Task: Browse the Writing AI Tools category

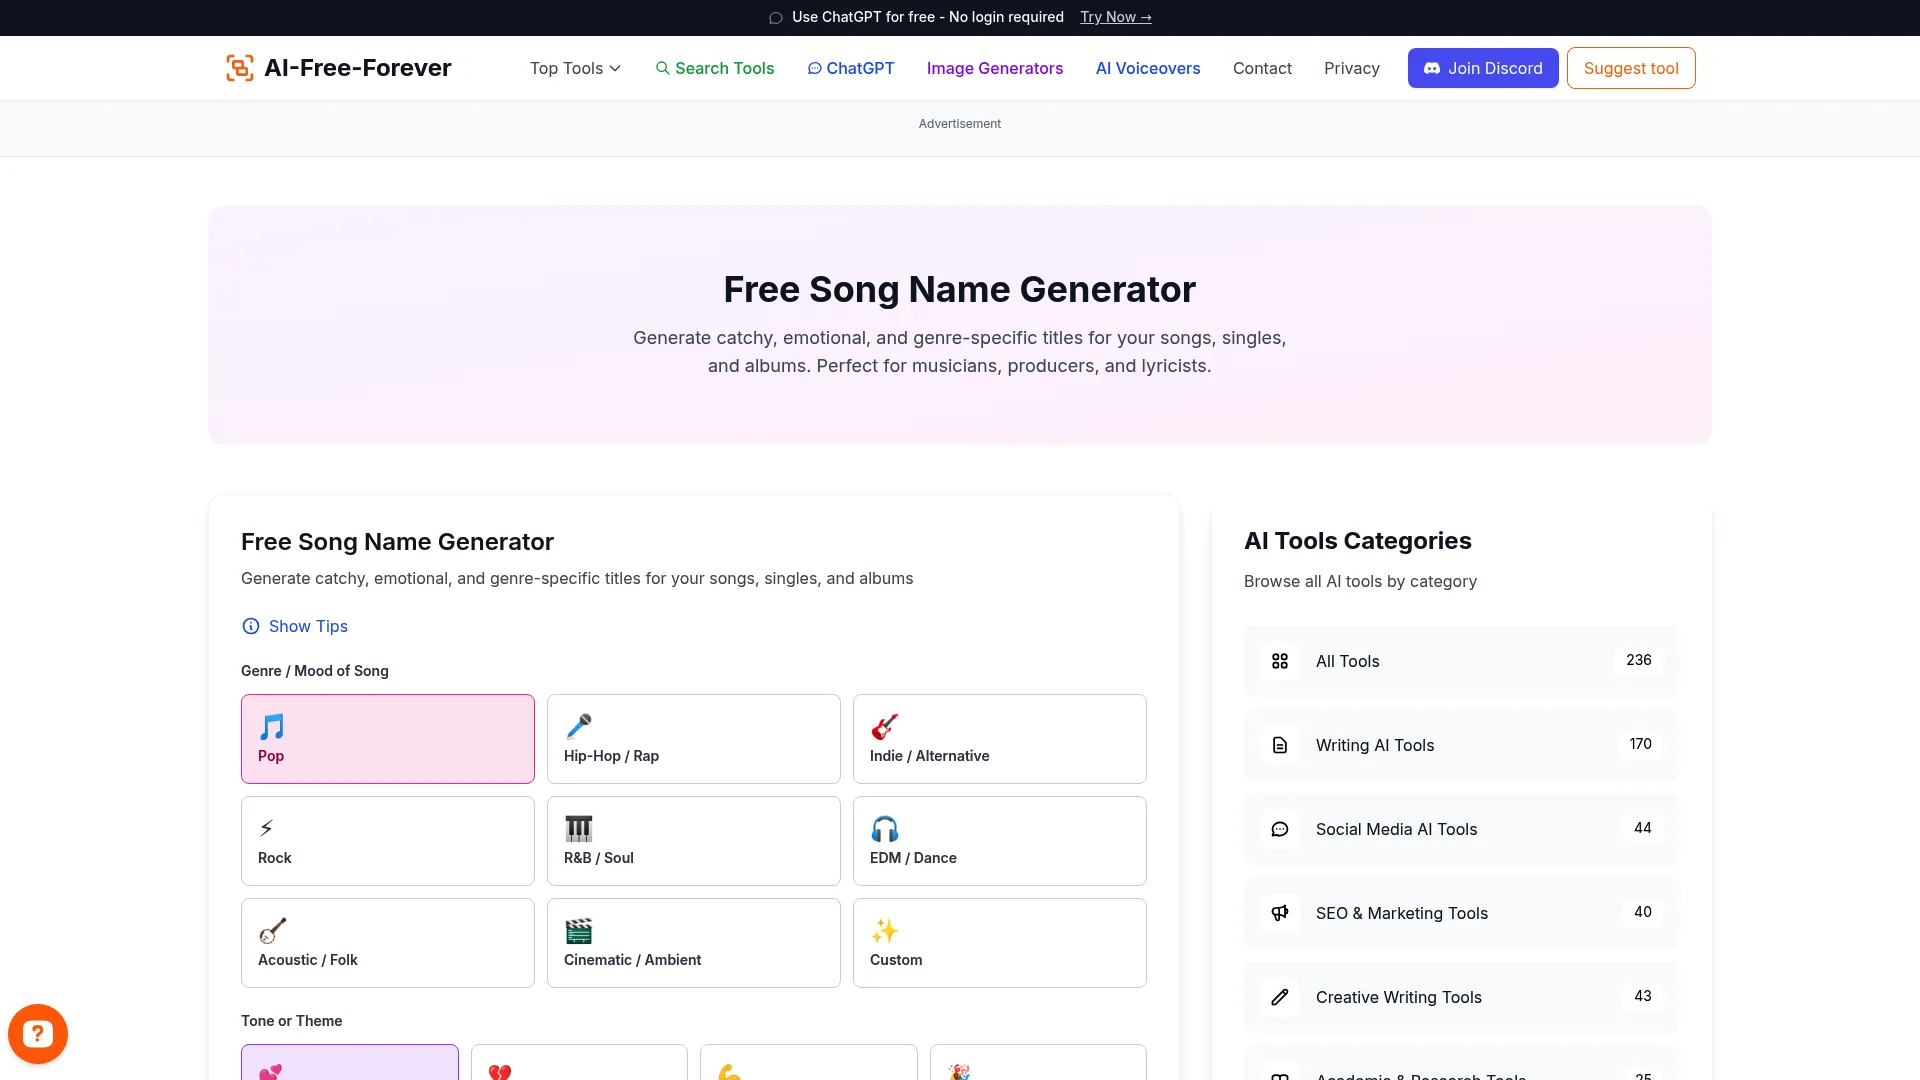Action: (x=1374, y=745)
